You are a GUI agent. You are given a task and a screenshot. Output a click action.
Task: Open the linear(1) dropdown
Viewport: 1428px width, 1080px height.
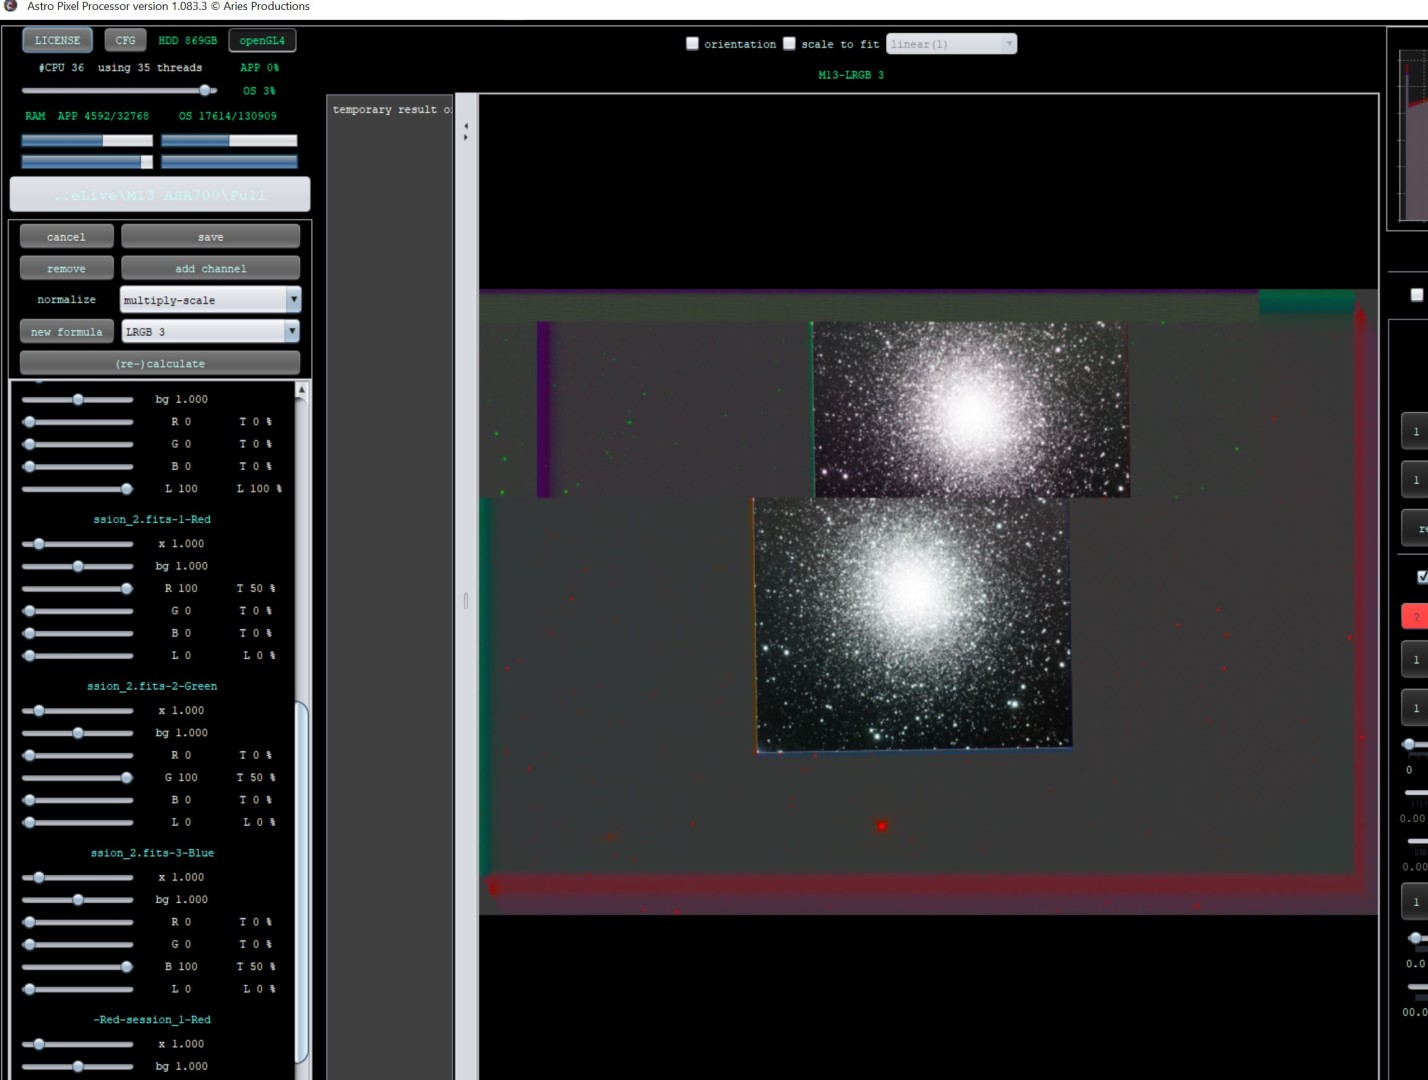951,44
